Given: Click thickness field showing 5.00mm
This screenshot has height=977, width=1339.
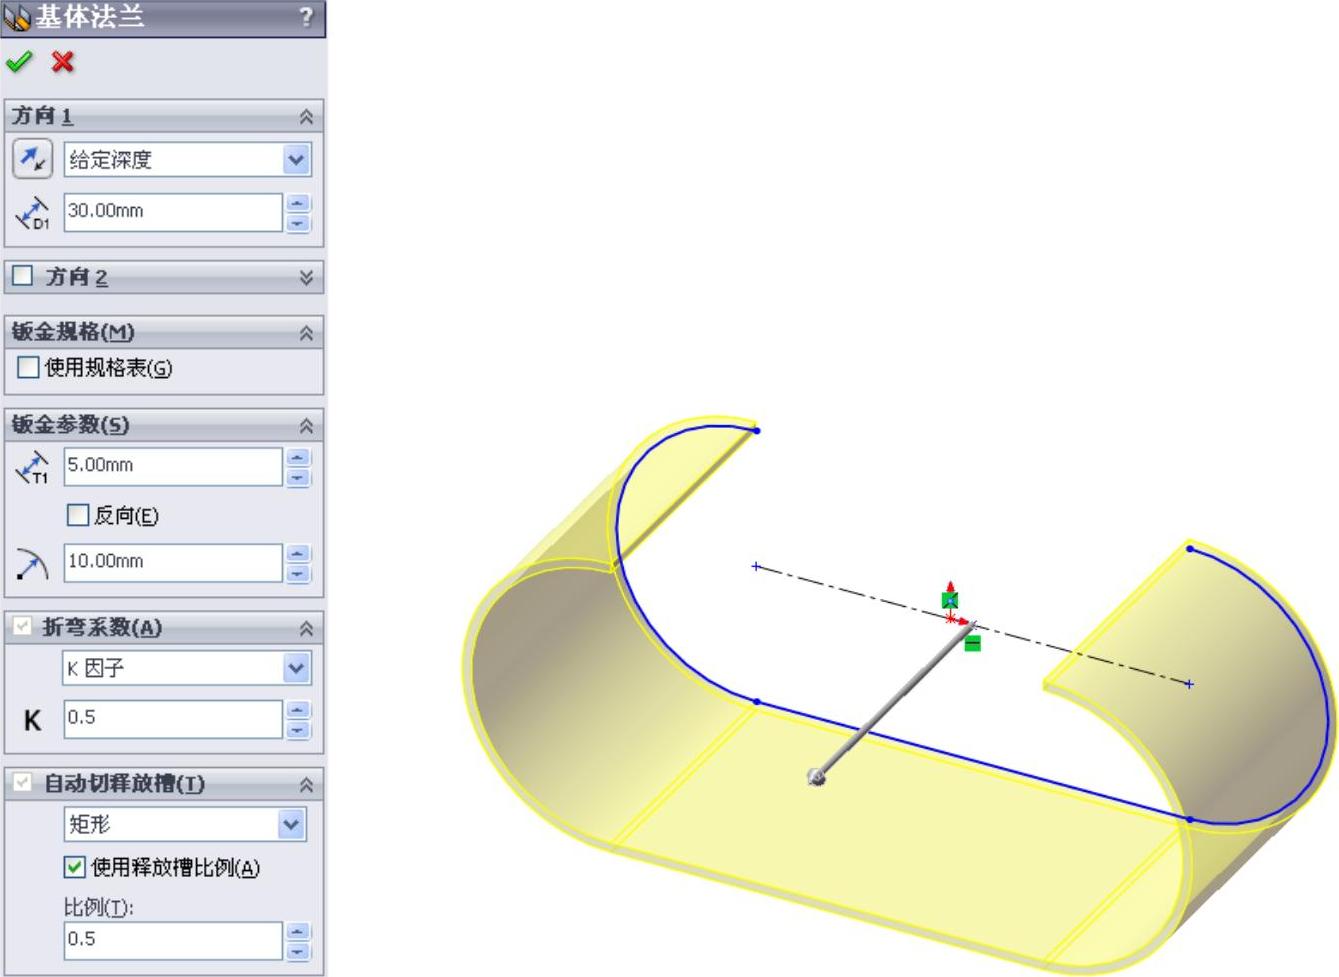Looking at the screenshot, I should pyautogui.click(x=173, y=466).
